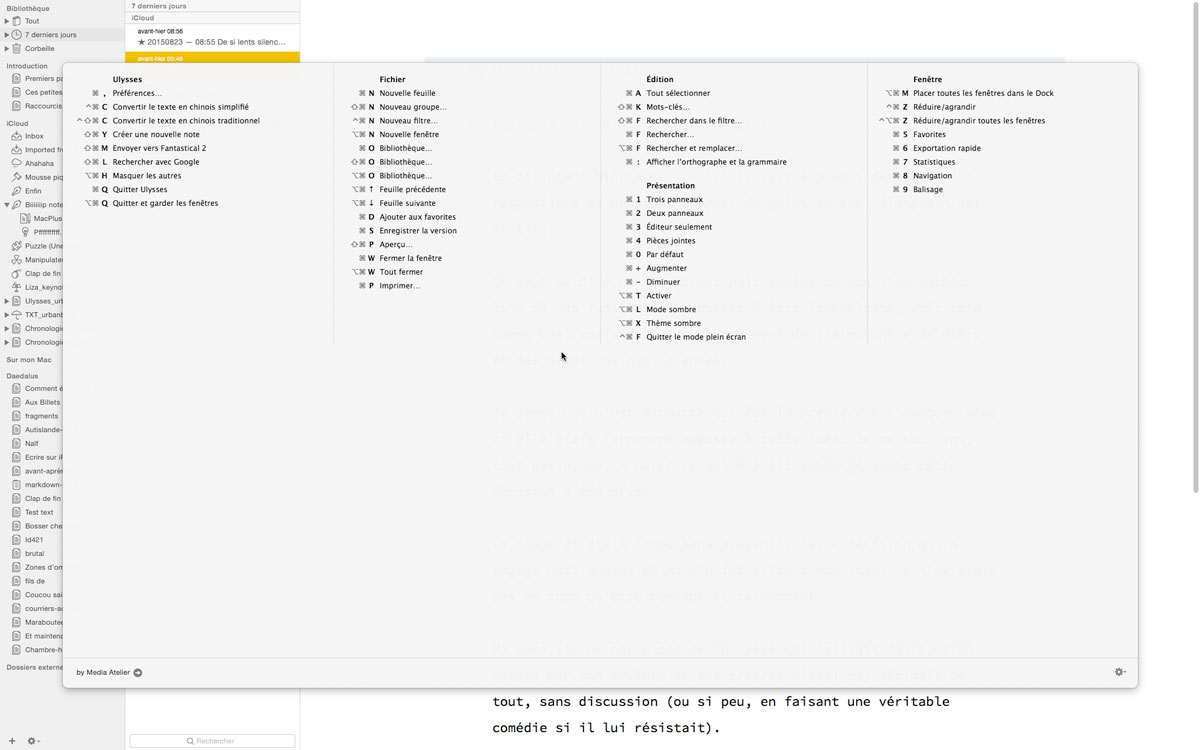This screenshot has height=750, width=1200.
Task: Select the brutal item in Daedalus
Action: (x=35, y=553)
